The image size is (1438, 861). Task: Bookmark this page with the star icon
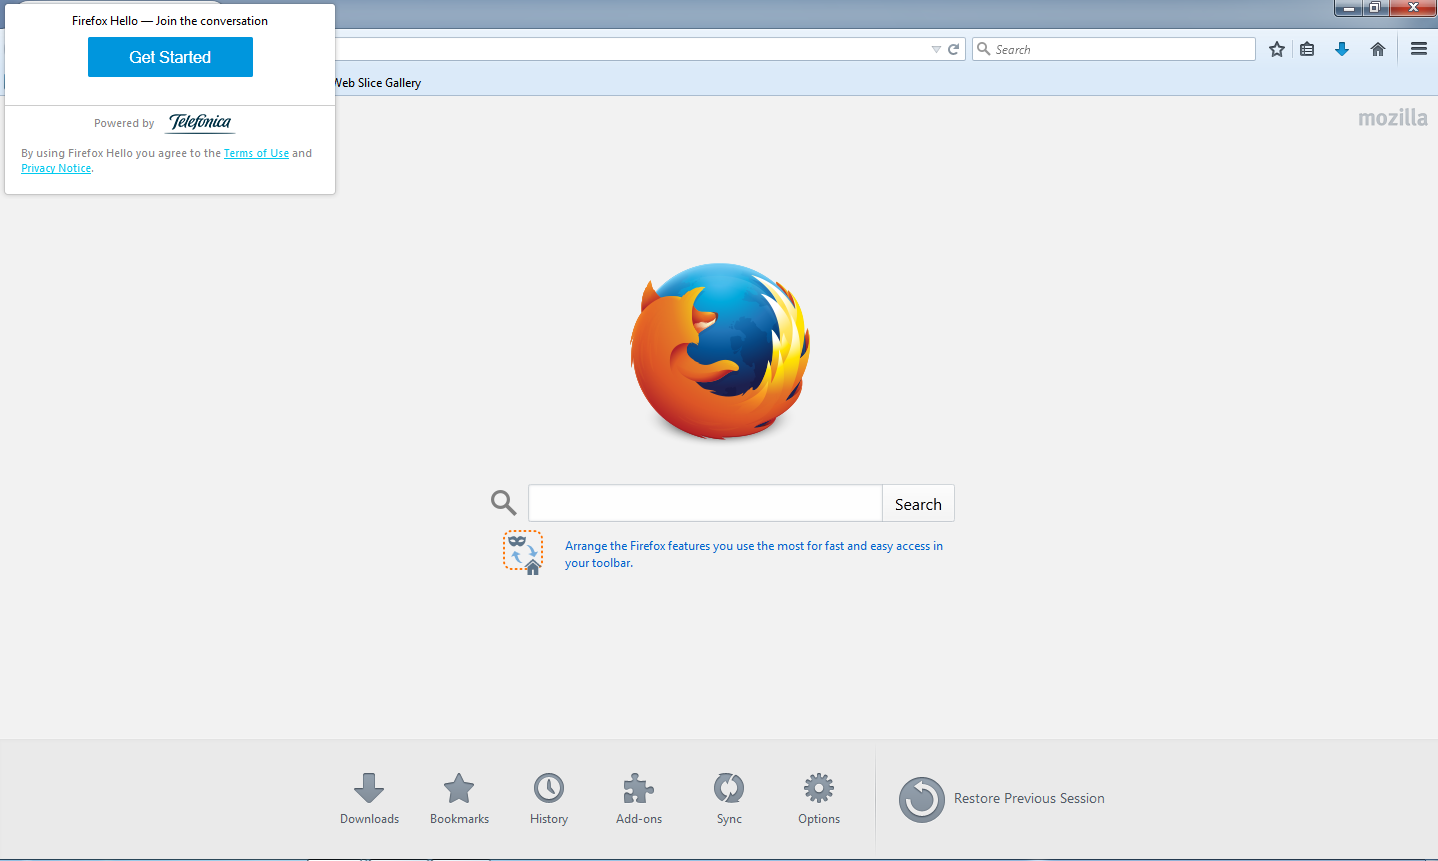tap(1277, 49)
